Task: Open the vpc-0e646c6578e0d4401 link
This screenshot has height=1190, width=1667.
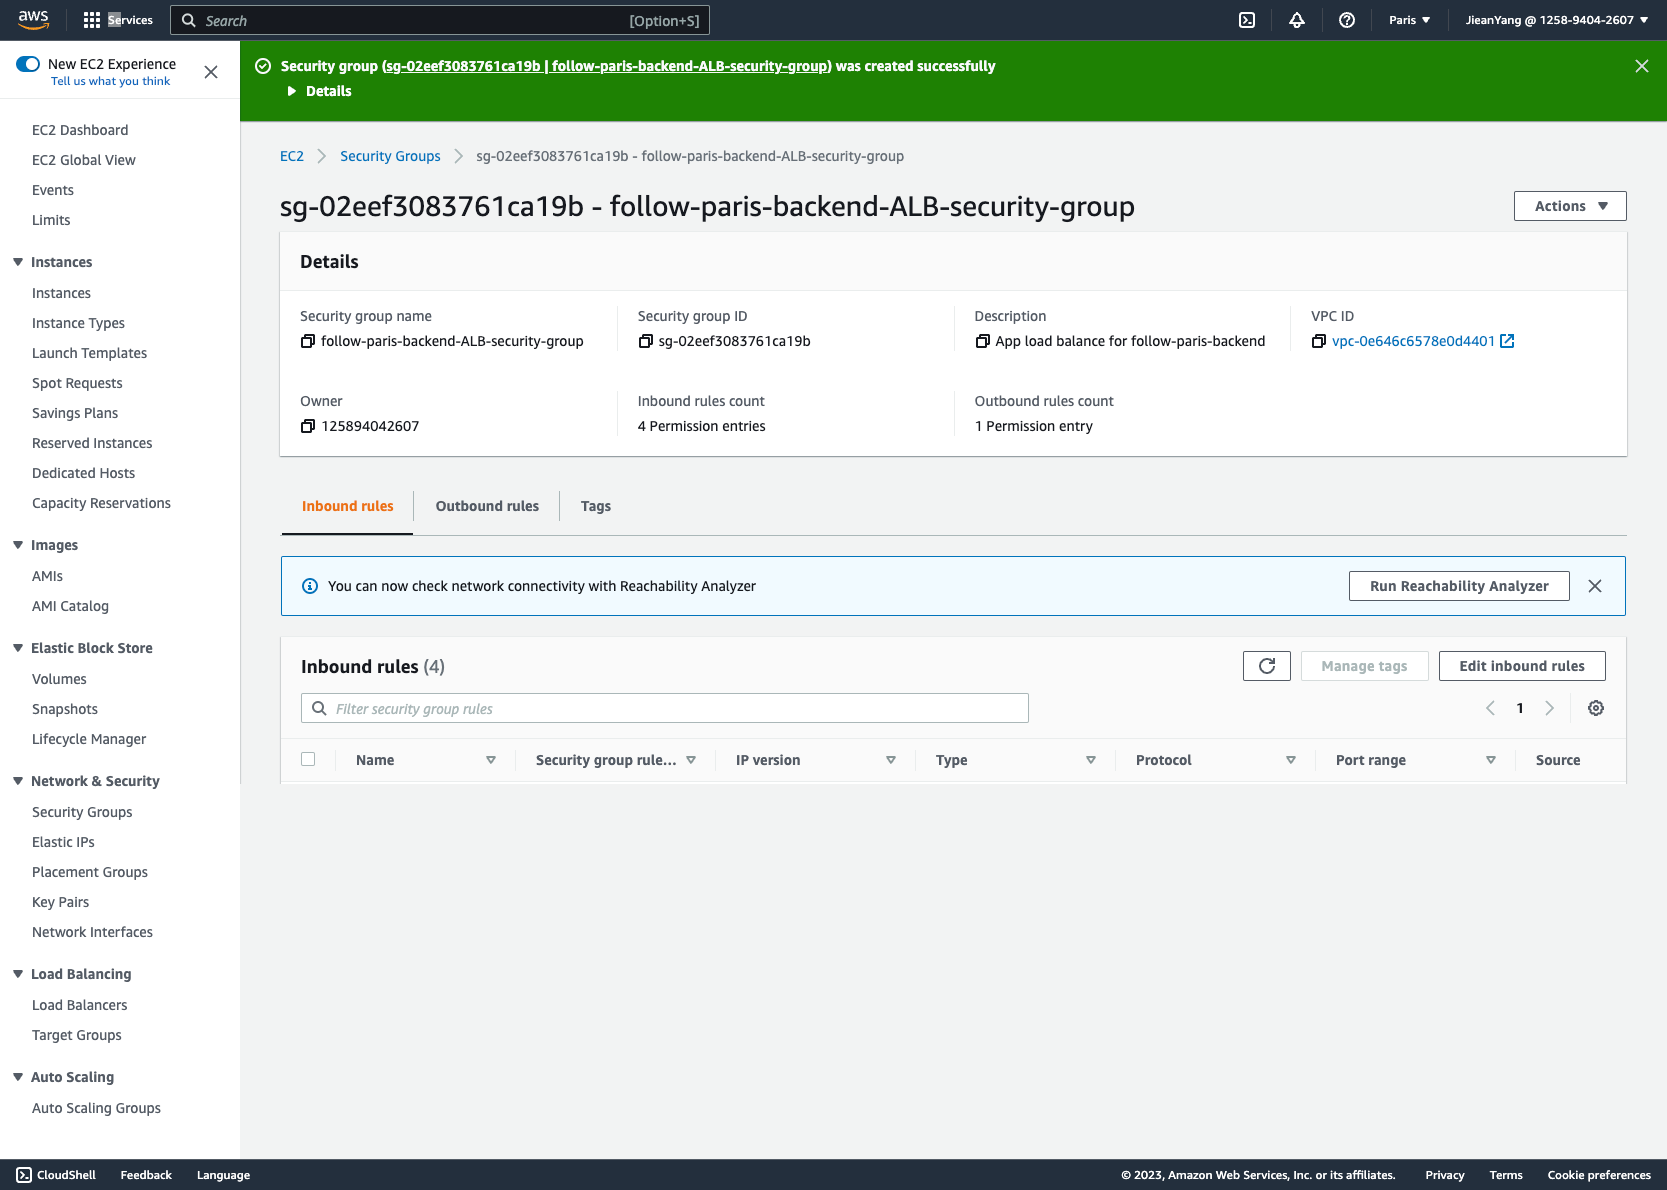Action: coord(1413,341)
